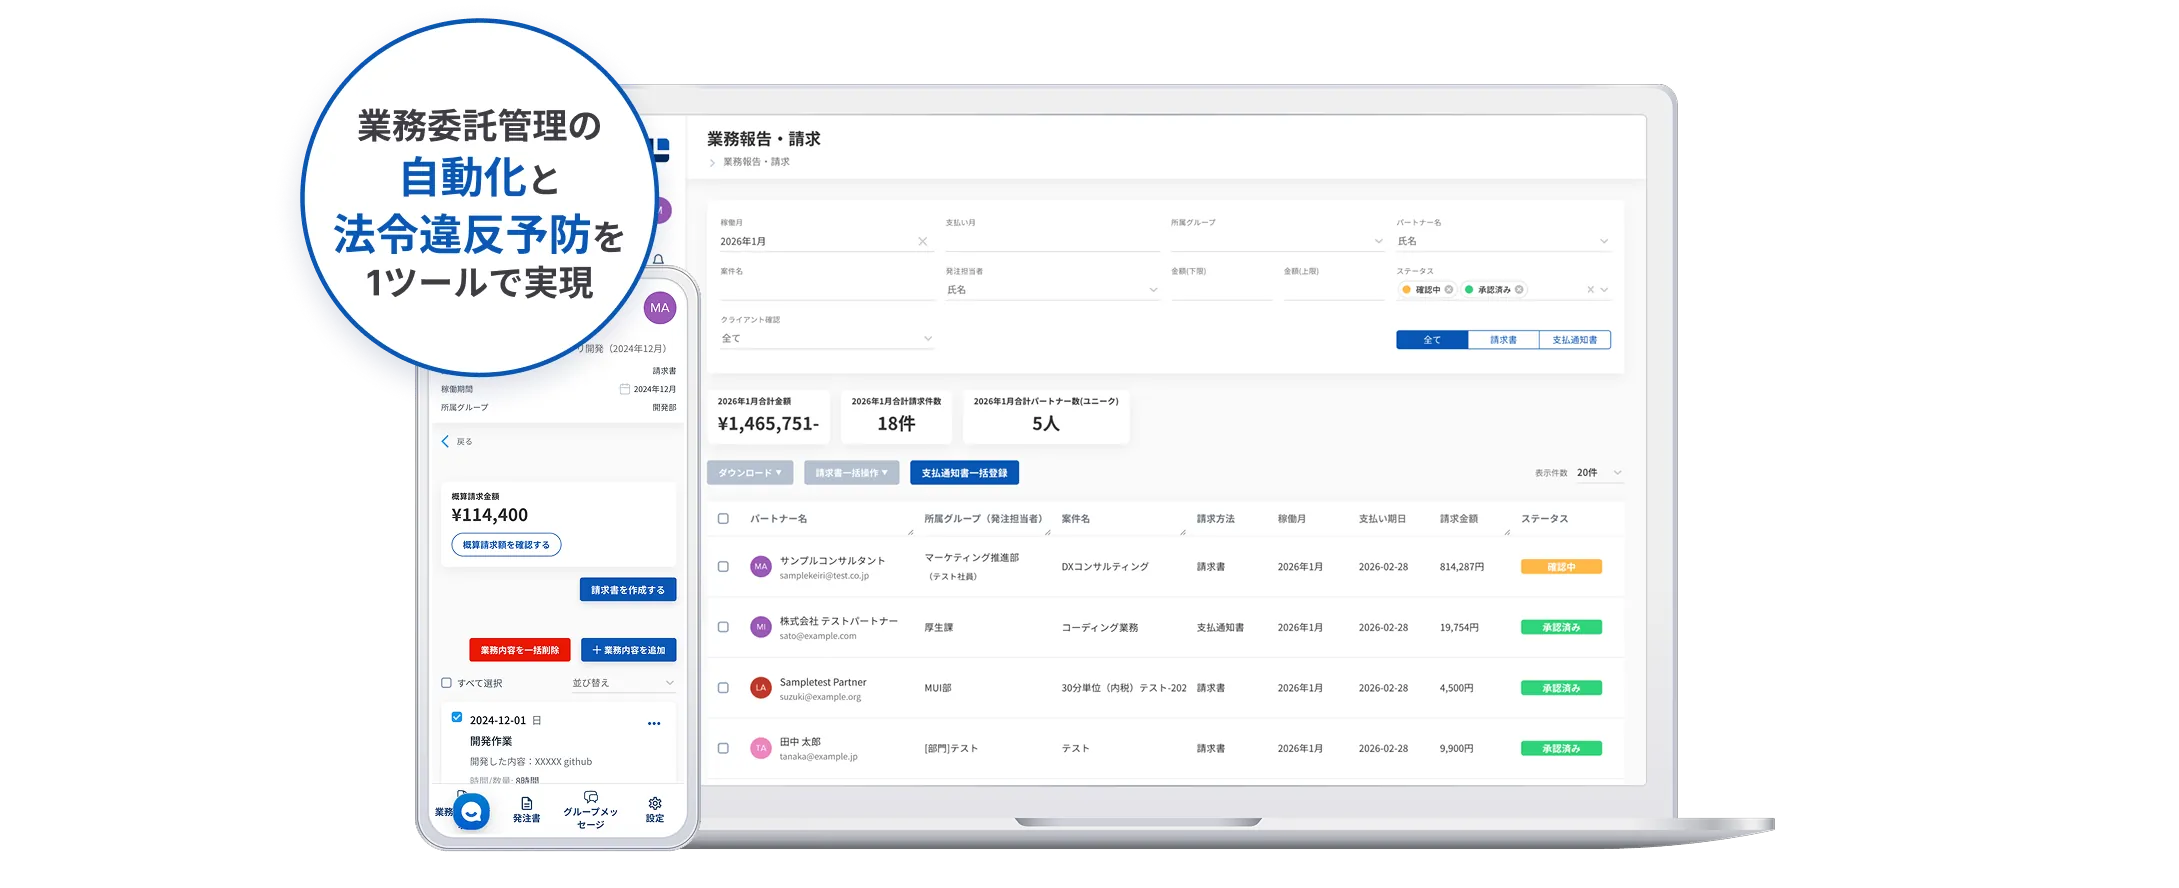The image size is (2179, 888).
Task: Open the 表示件数 20件 dropdown
Action: click(1600, 473)
